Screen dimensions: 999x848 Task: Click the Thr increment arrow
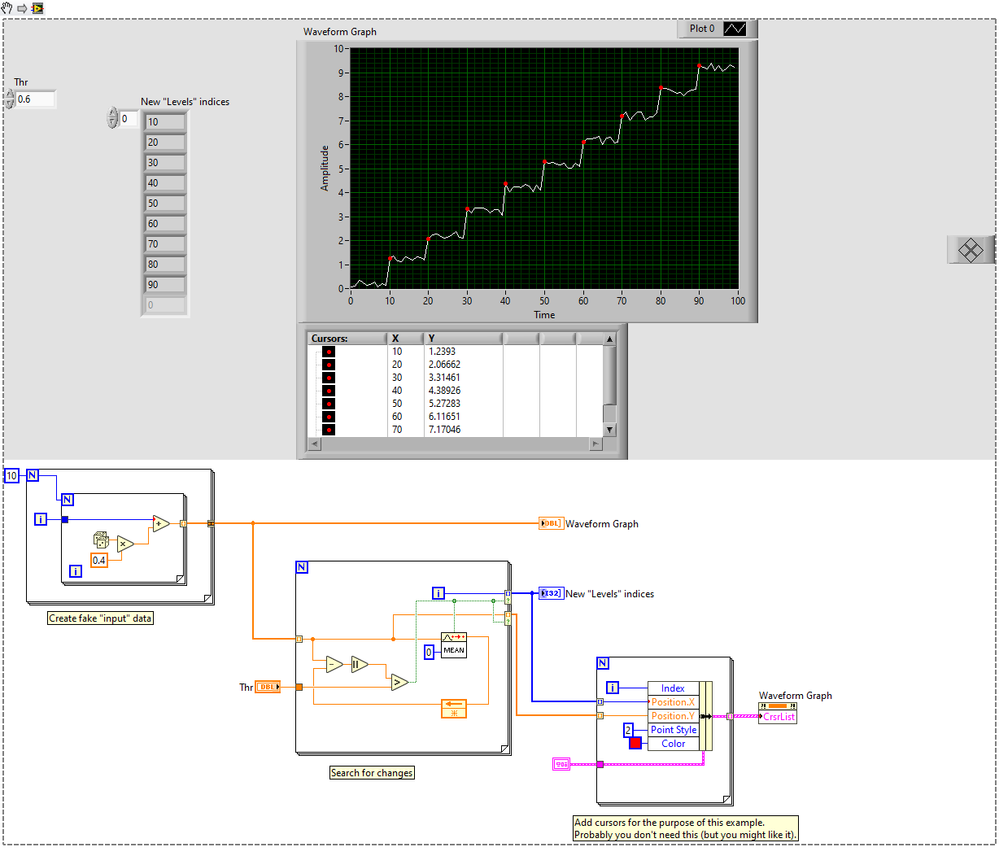point(9,94)
